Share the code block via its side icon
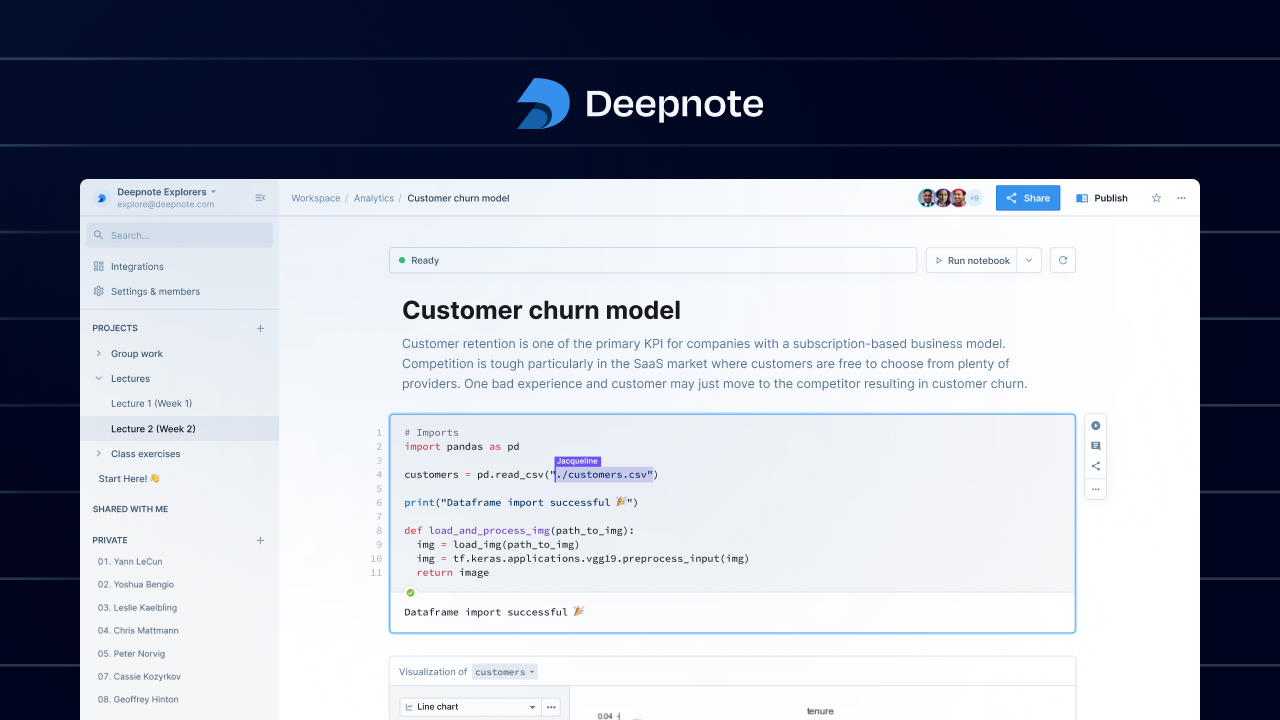This screenshot has height=720, width=1280. (1095, 465)
